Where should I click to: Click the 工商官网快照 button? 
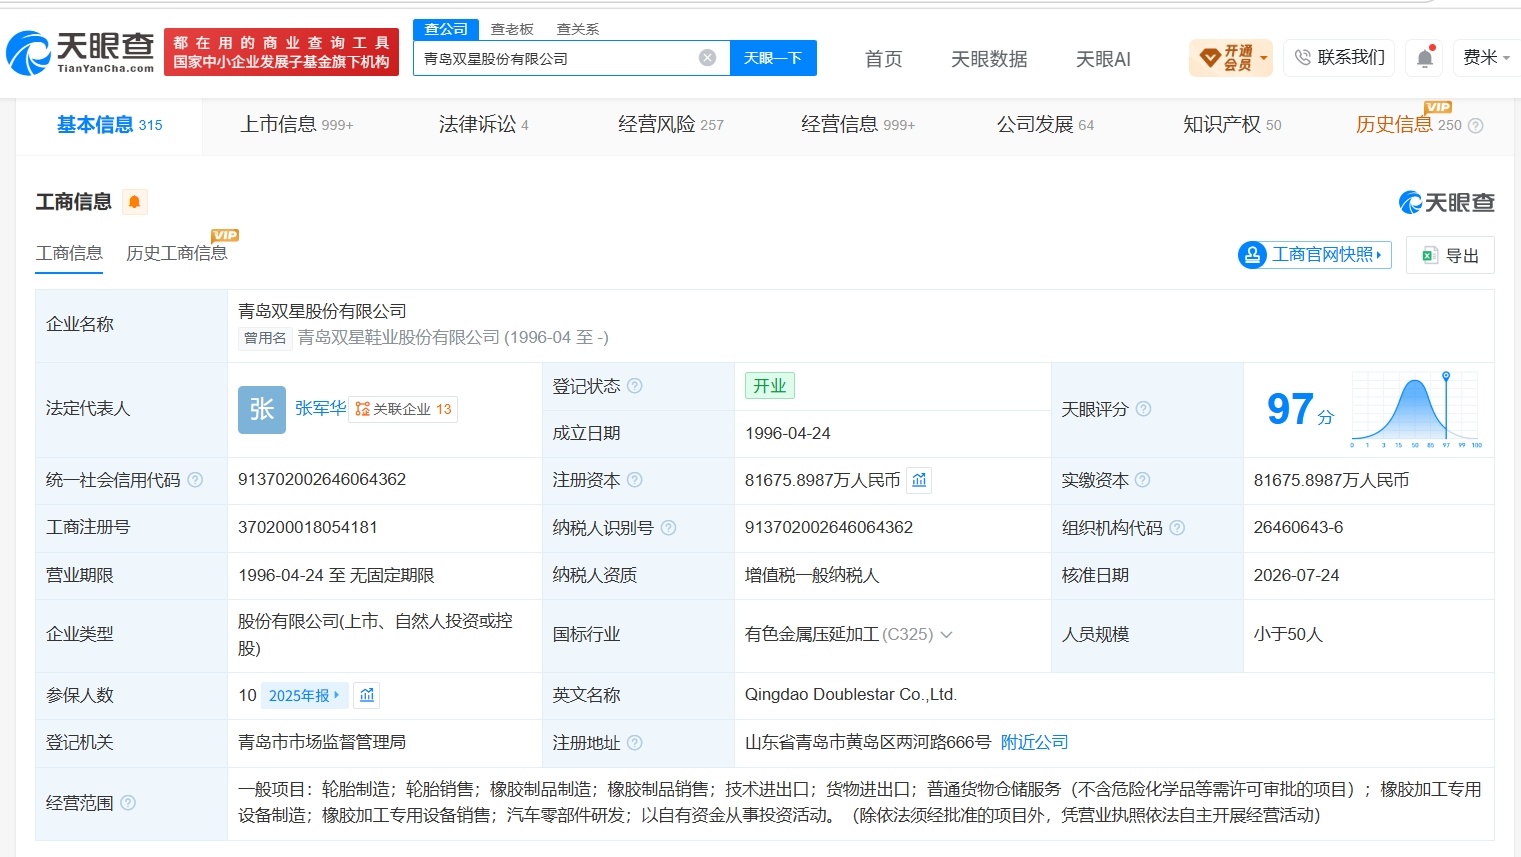[1314, 255]
